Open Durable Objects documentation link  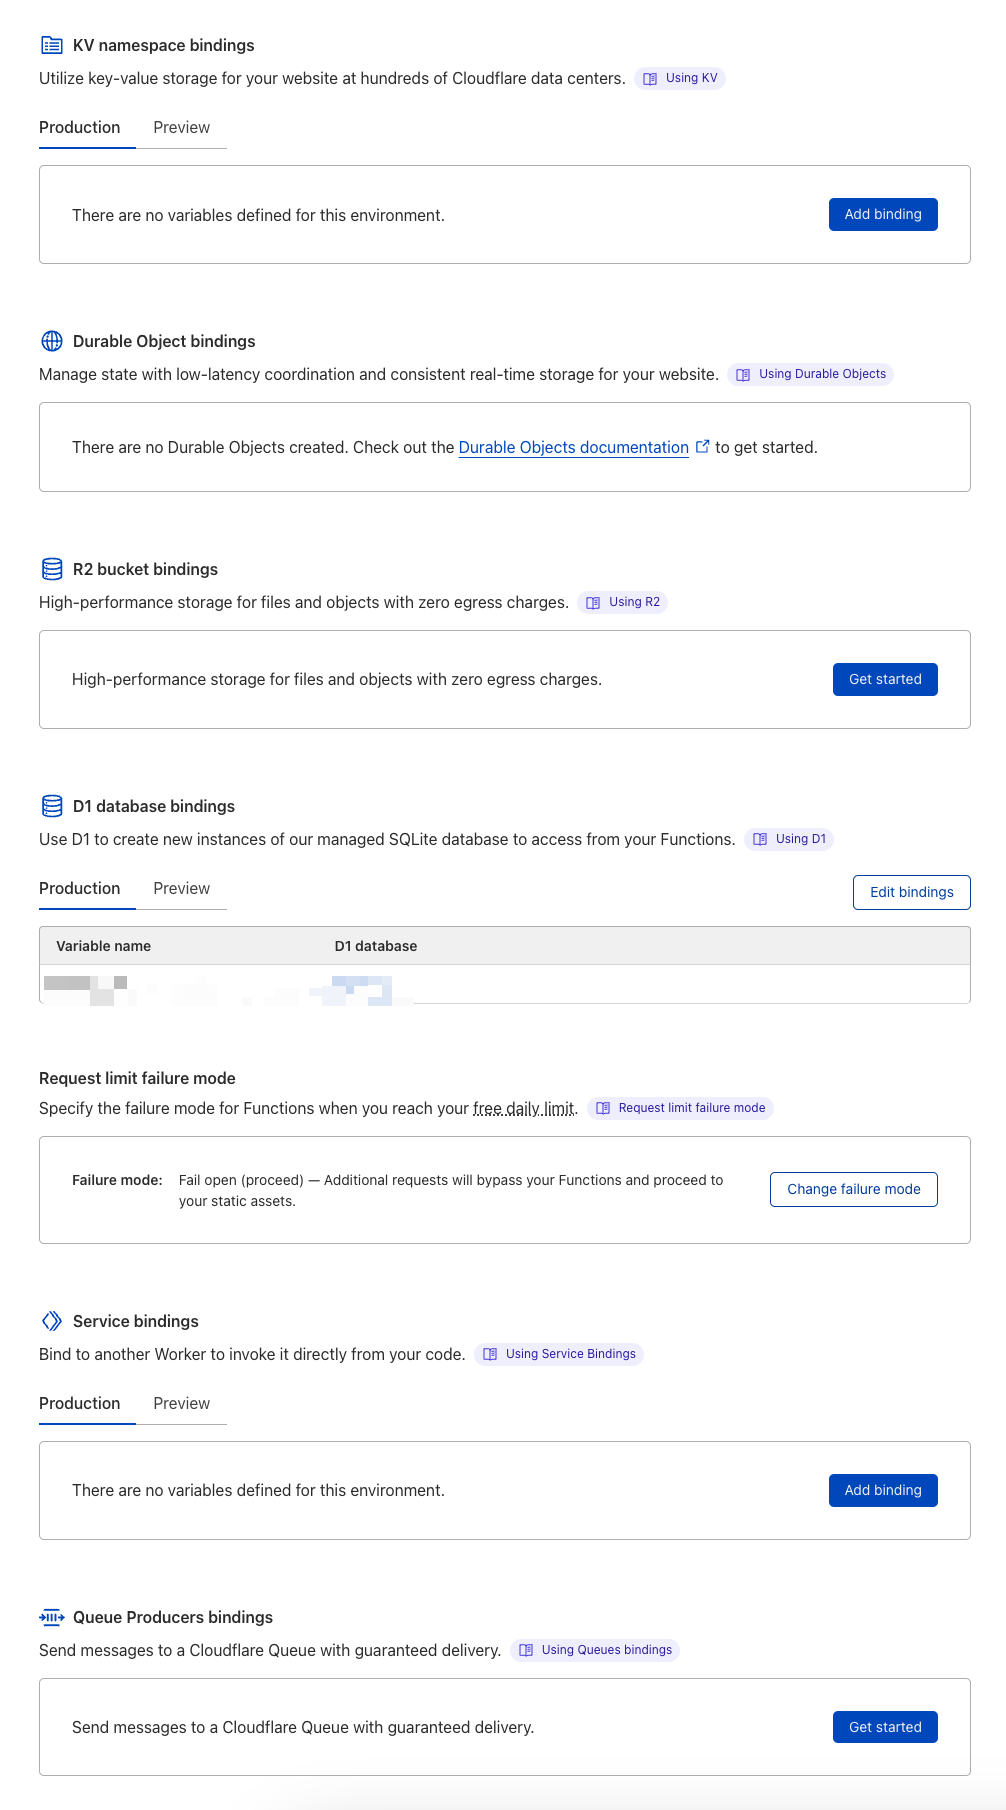coord(573,447)
